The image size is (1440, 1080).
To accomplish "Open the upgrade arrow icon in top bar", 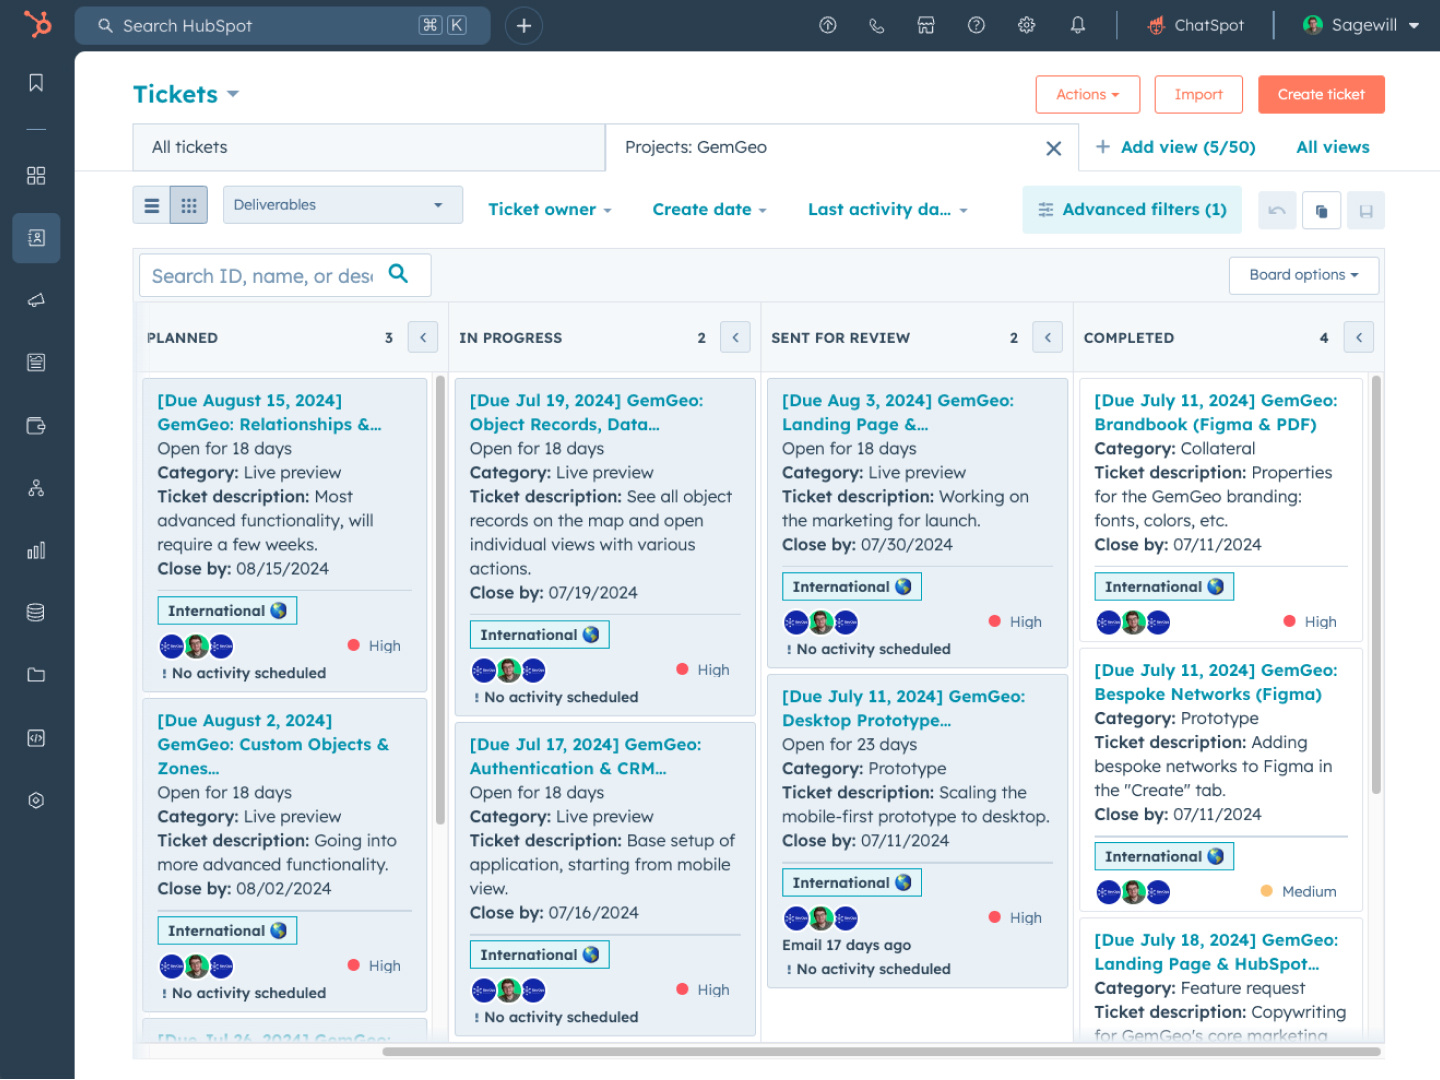I will click(x=828, y=26).
